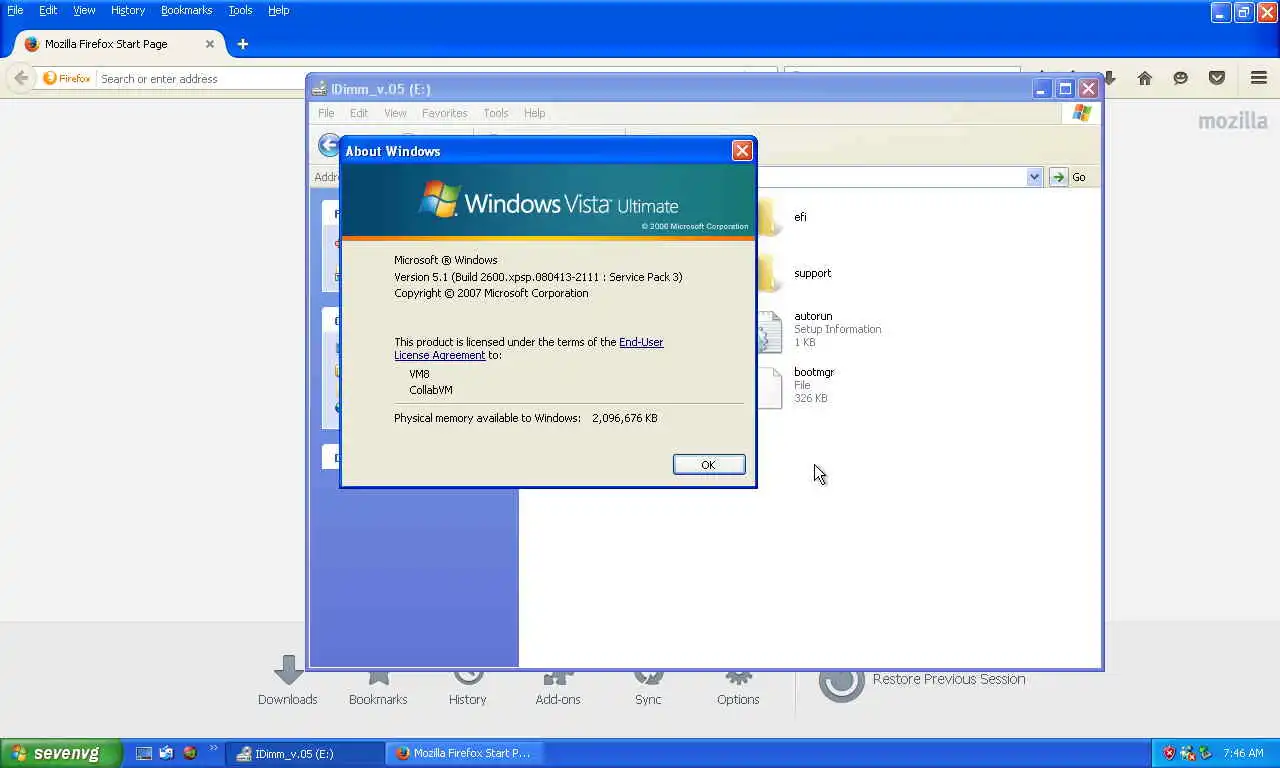
Task: Open the Firefox hamburger menu
Action: [x=1259, y=78]
